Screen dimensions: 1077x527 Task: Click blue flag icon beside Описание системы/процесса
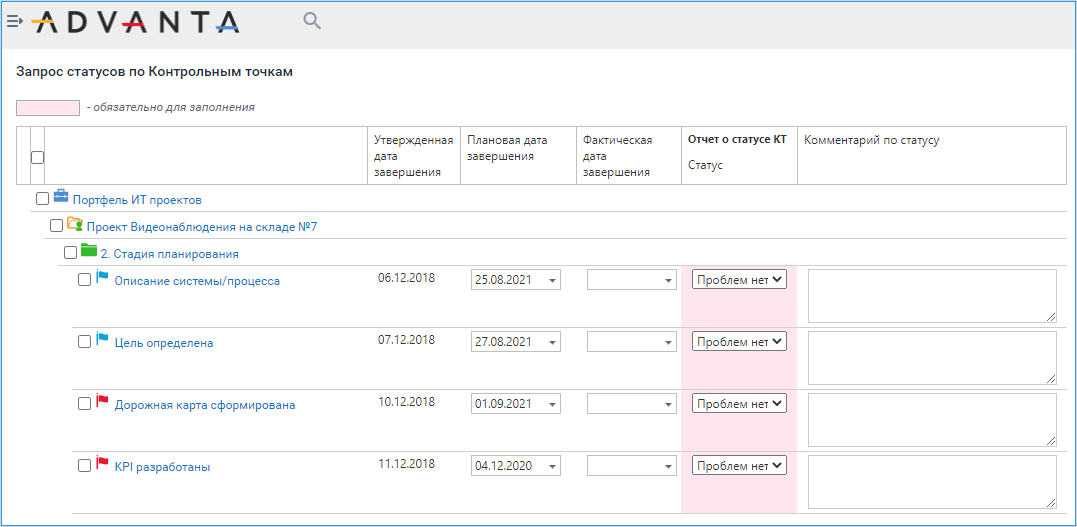tap(102, 278)
